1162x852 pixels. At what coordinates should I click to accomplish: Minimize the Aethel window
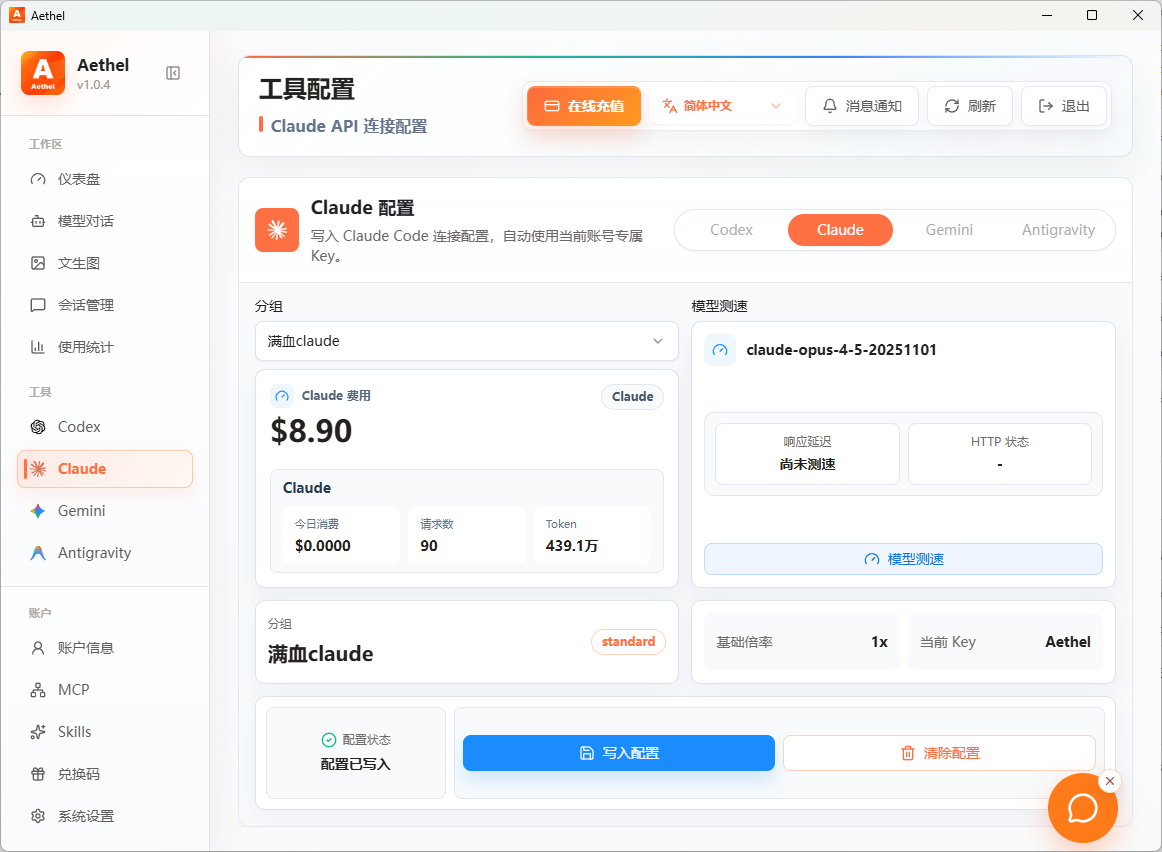tap(1046, 15)
